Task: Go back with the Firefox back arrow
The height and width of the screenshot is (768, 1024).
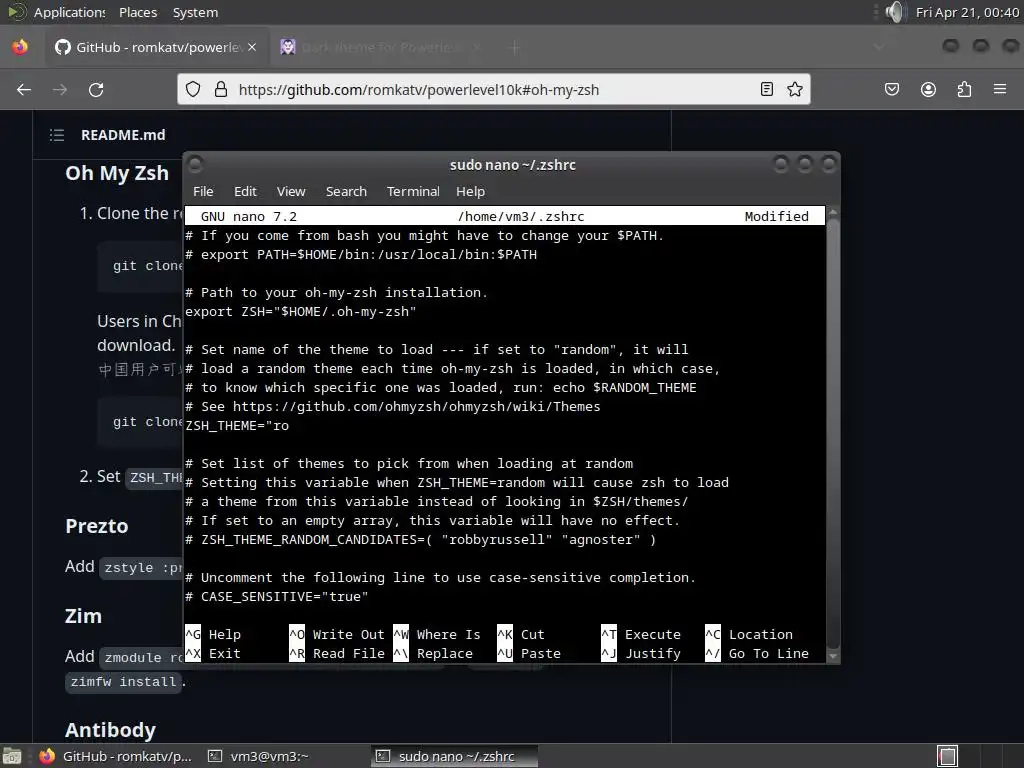Action: click(24, 89)
